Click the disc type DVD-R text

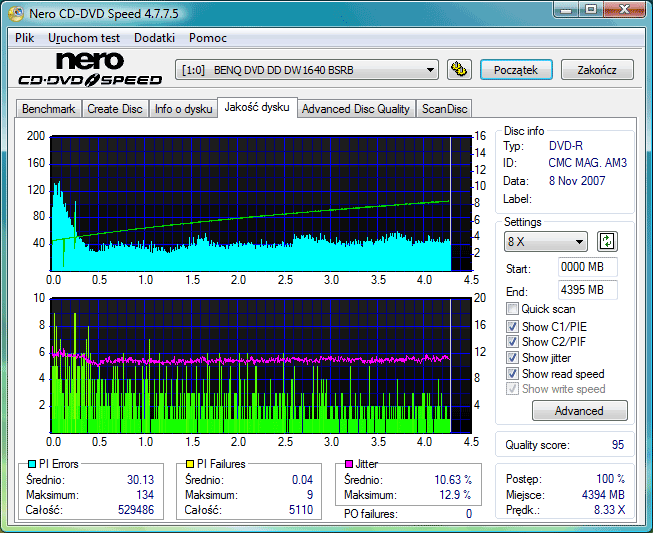566,146
